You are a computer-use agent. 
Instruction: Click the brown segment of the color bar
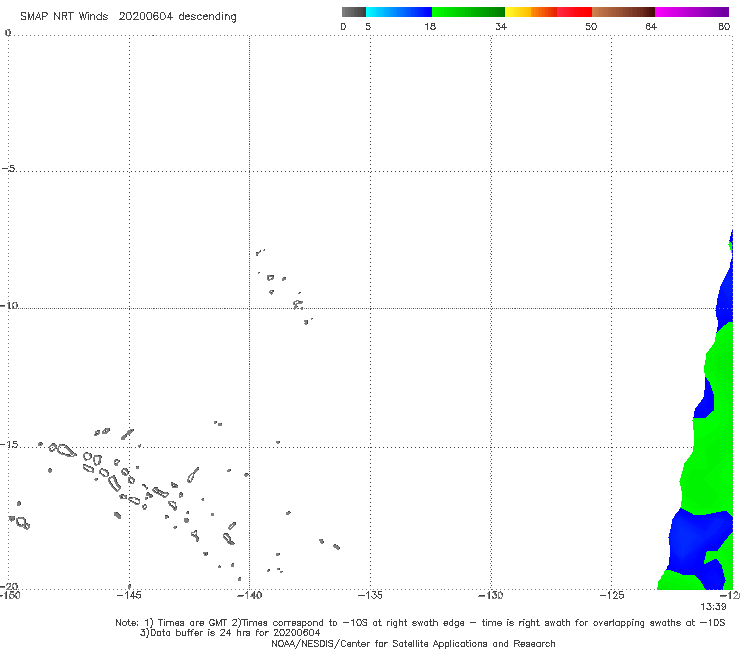pos(623,12)
